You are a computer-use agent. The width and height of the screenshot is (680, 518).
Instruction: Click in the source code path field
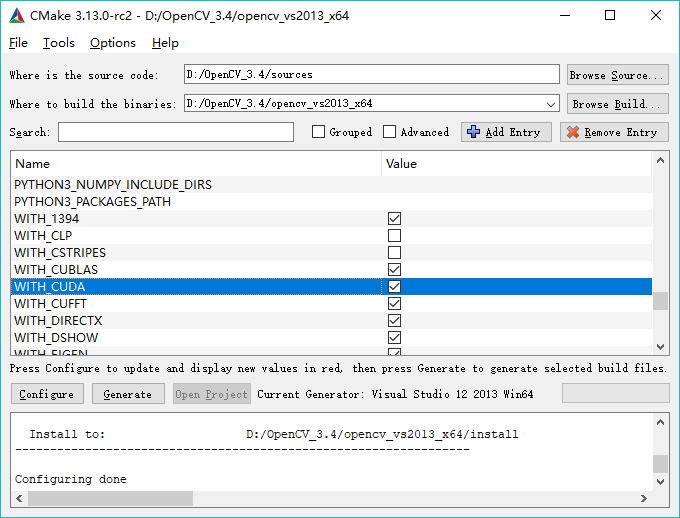[x=372, y=75]
